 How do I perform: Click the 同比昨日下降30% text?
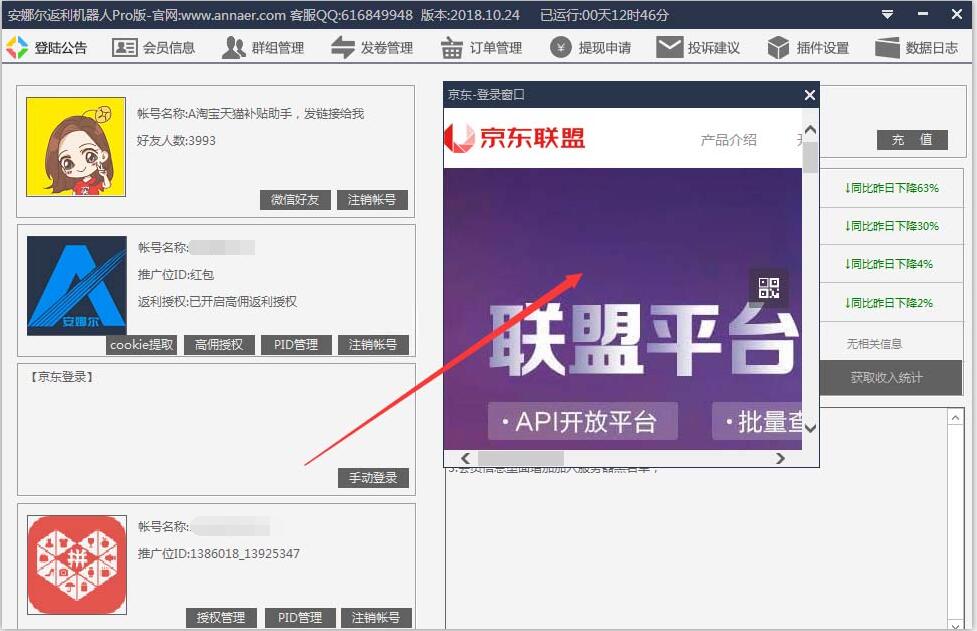click(892, 226)
